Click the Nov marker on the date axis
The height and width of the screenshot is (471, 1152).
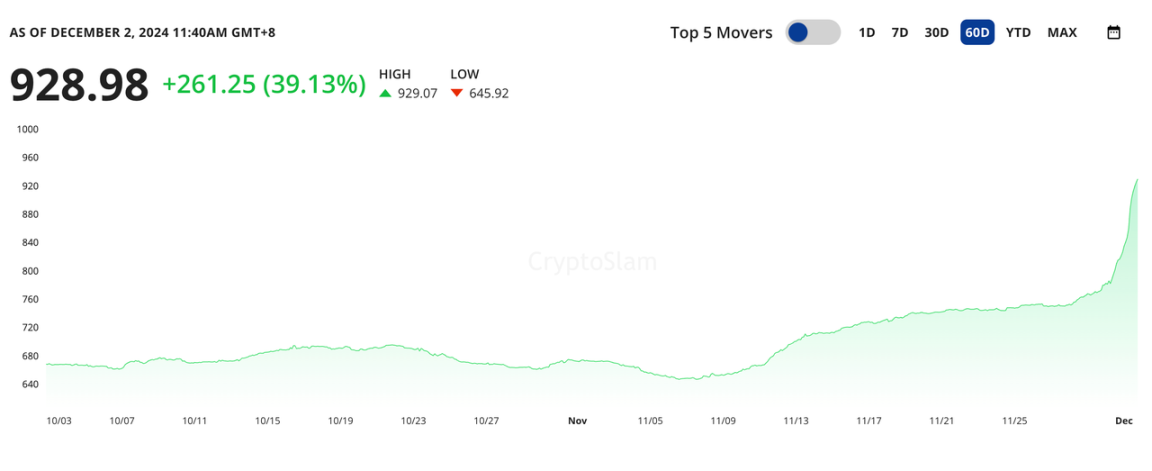pyautogui.click(x=577, y=421)
